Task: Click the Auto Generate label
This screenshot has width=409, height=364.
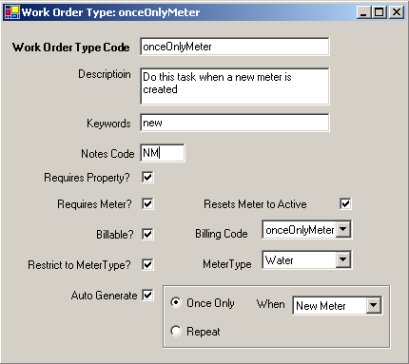Action: [x=104, y=295]
